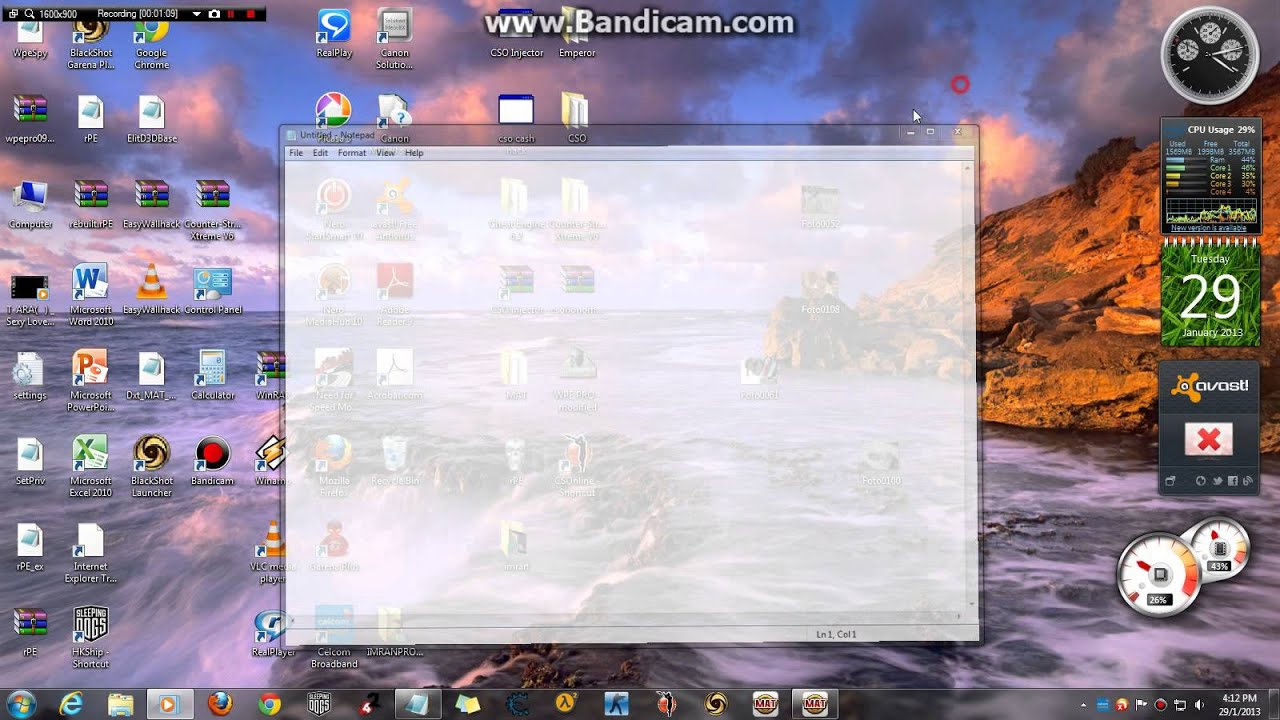This screenshot has width=1280, height=720.
Task: Select the EliteD3DBase file icon
Action: (151, 120)
